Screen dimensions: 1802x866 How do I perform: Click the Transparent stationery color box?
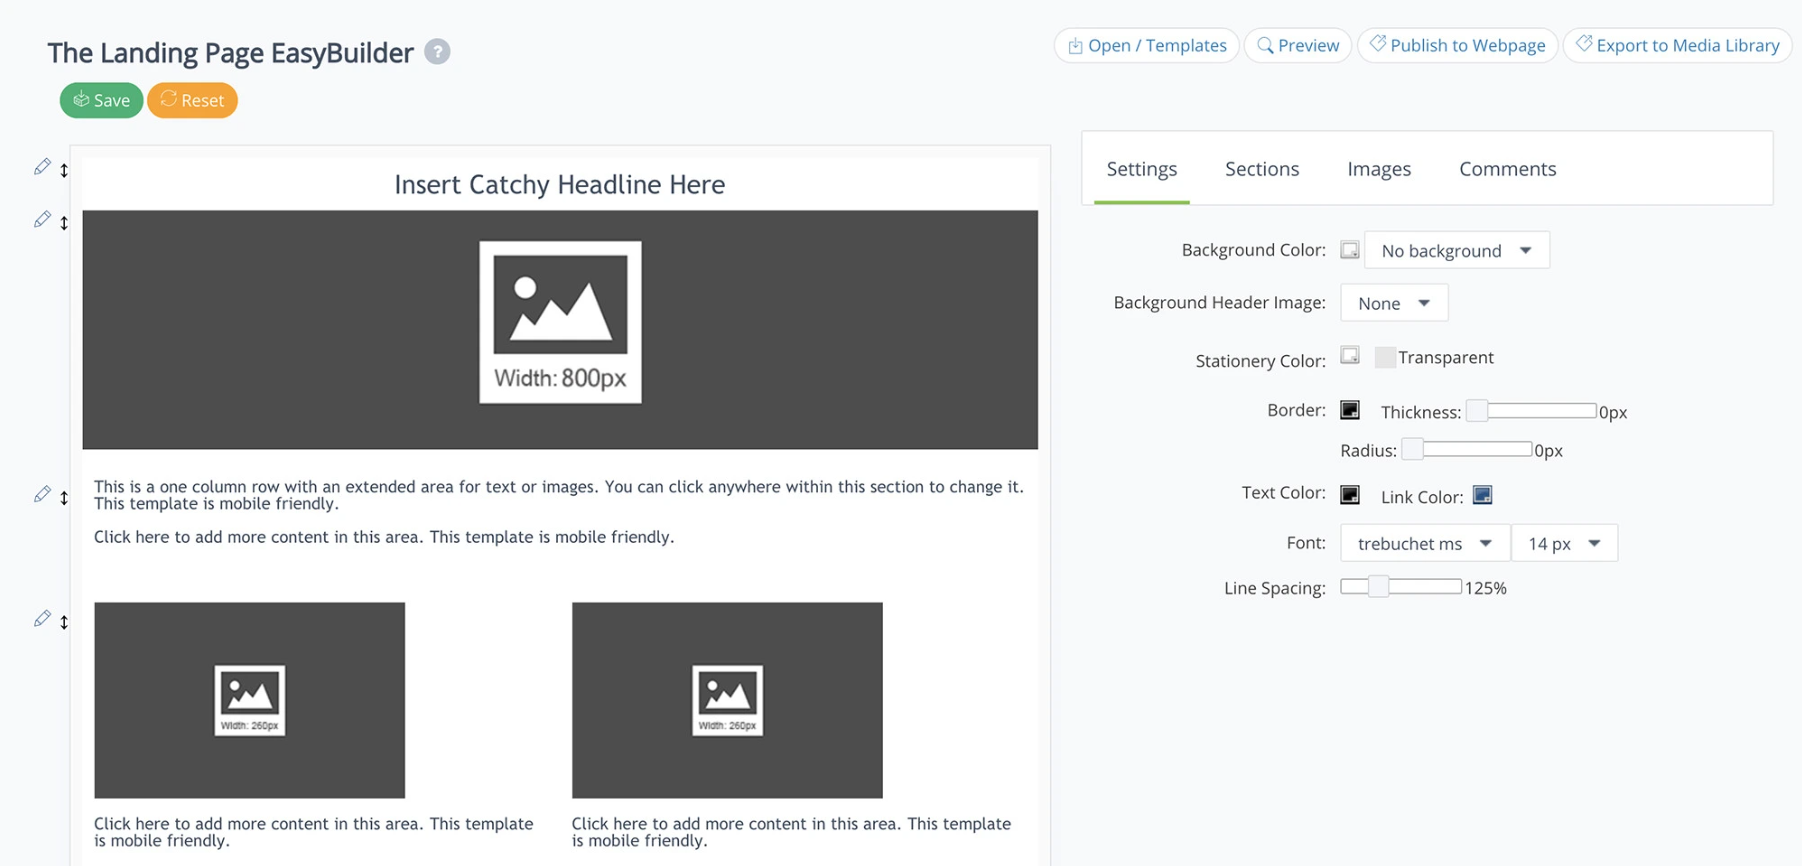click(1385, 357)
